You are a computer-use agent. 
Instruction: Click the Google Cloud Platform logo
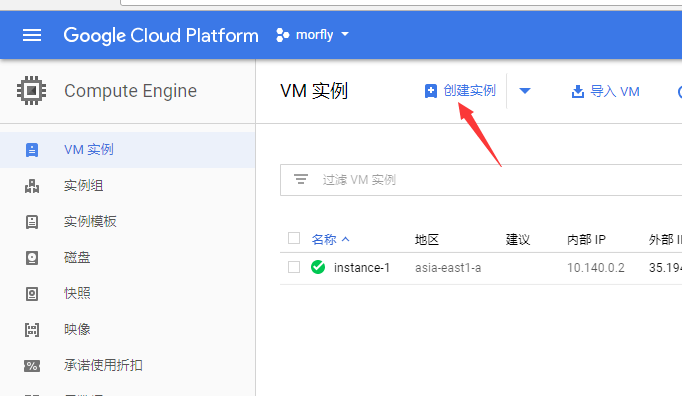coord(161,36)
